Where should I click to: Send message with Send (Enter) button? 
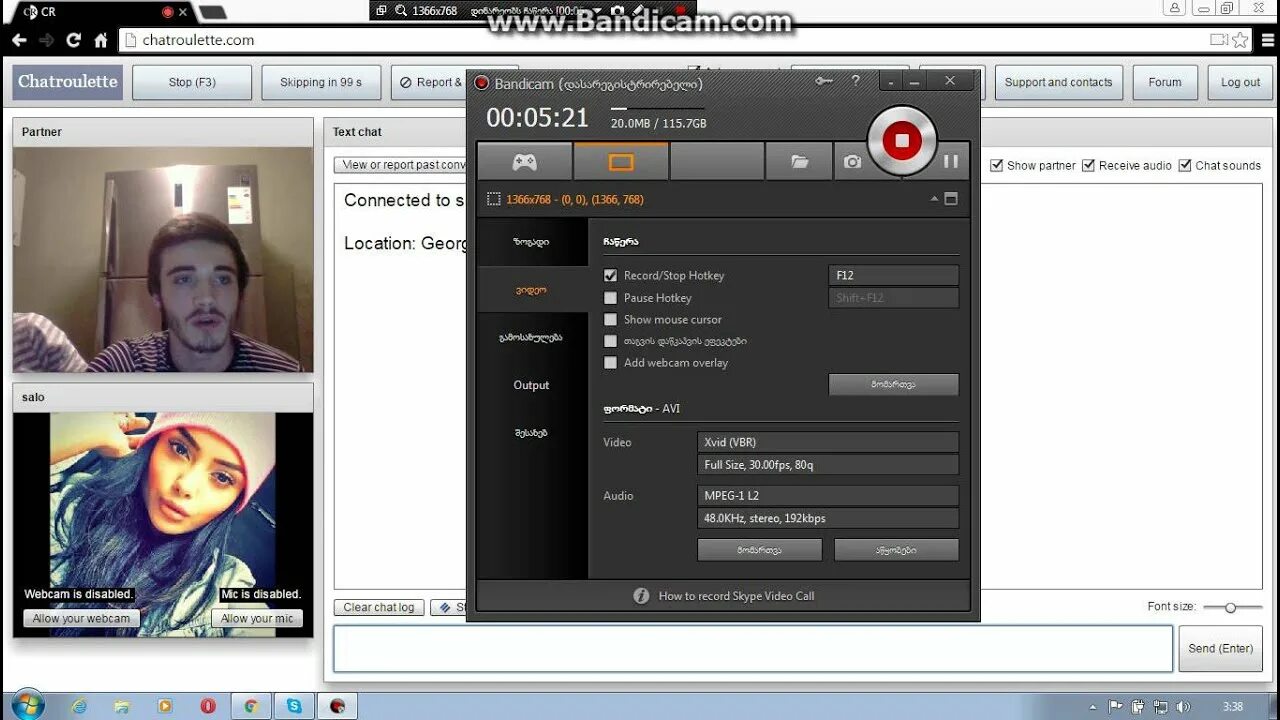(1220, 648)
